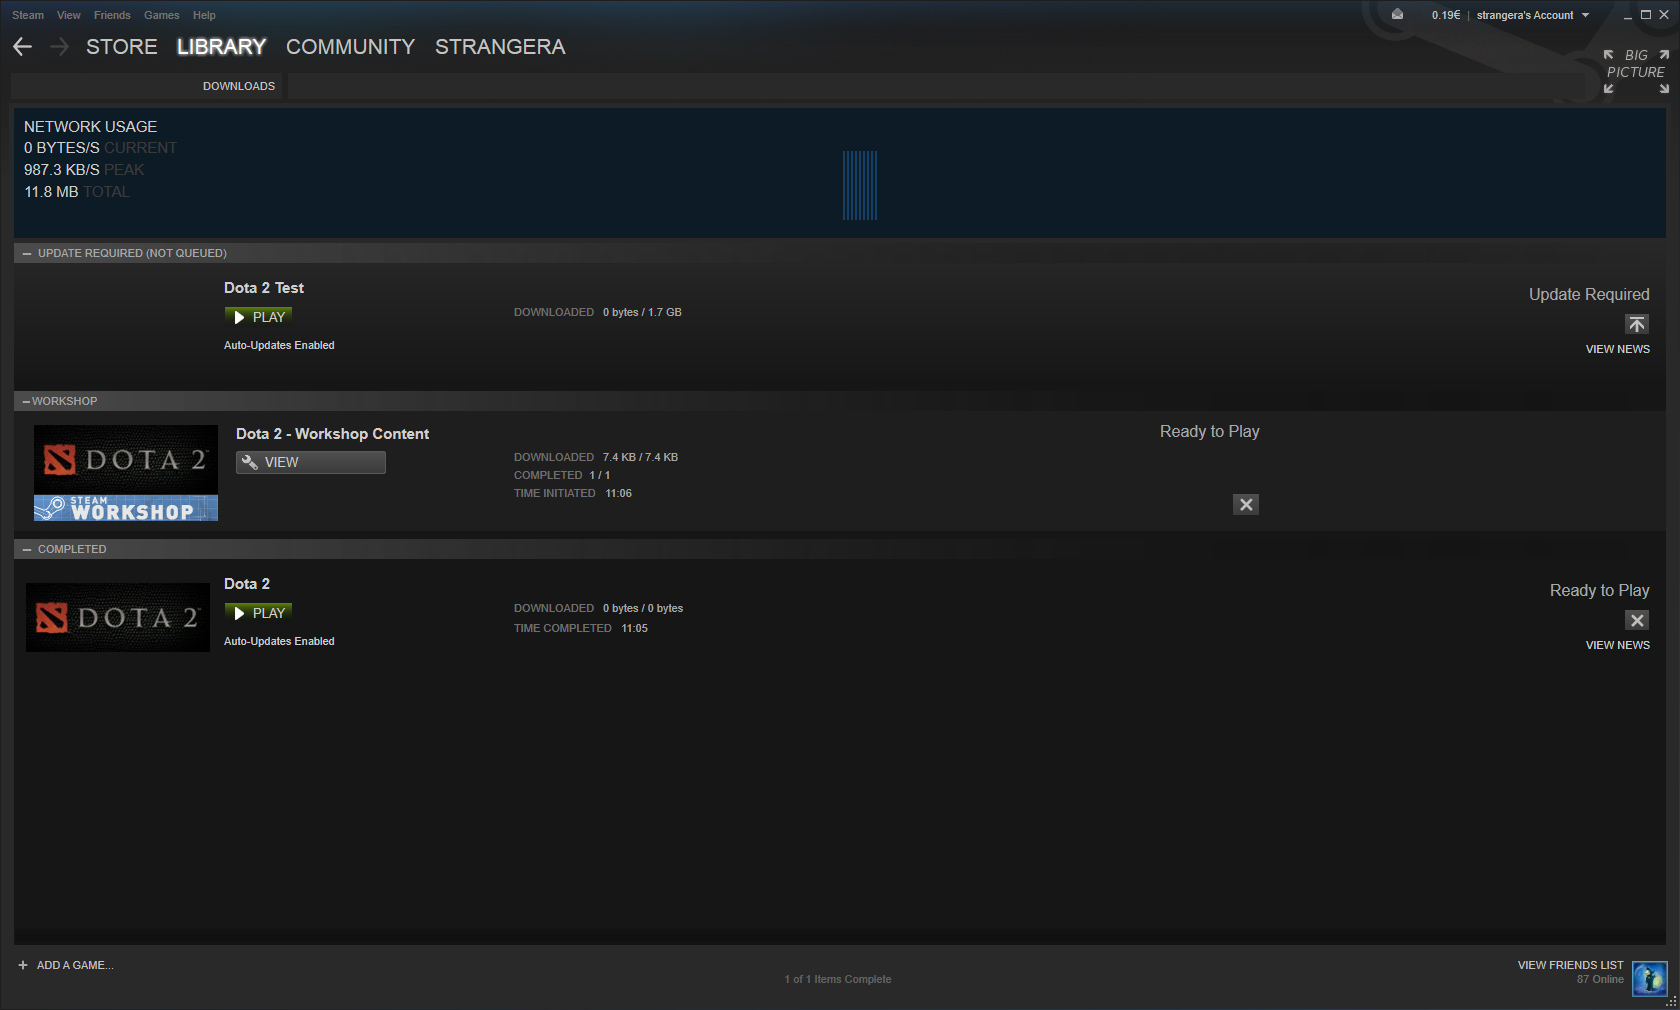Open the Community tab

tap(350, 47)
